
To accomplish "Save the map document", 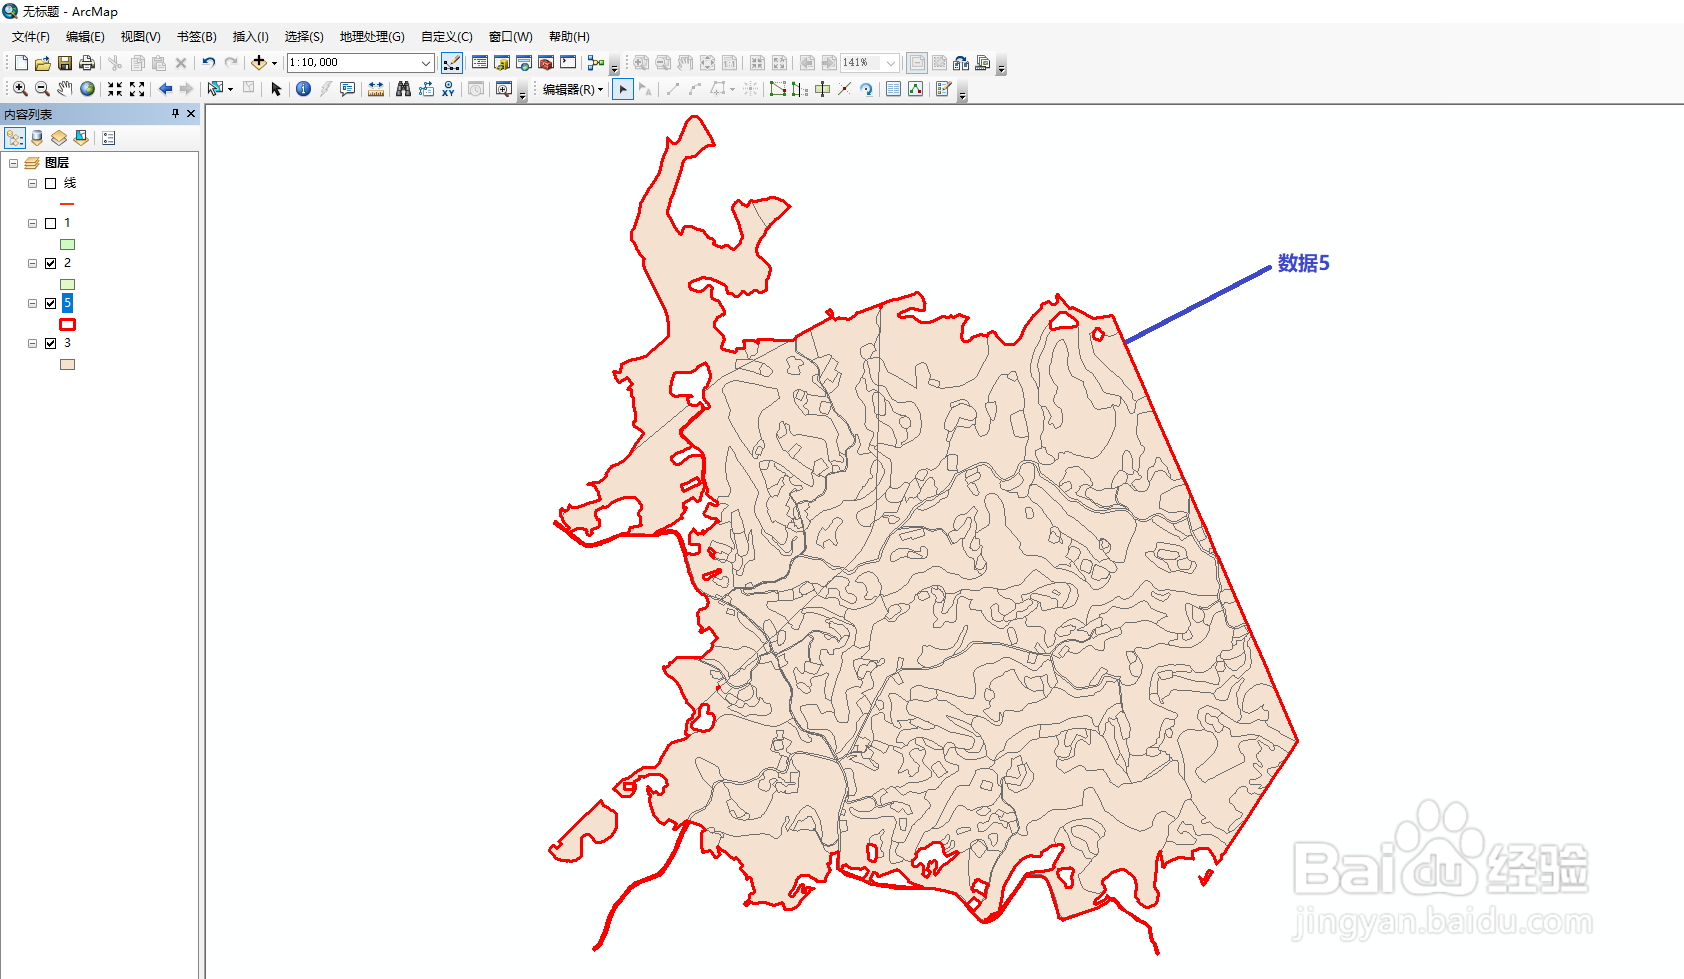I will 65,63.
